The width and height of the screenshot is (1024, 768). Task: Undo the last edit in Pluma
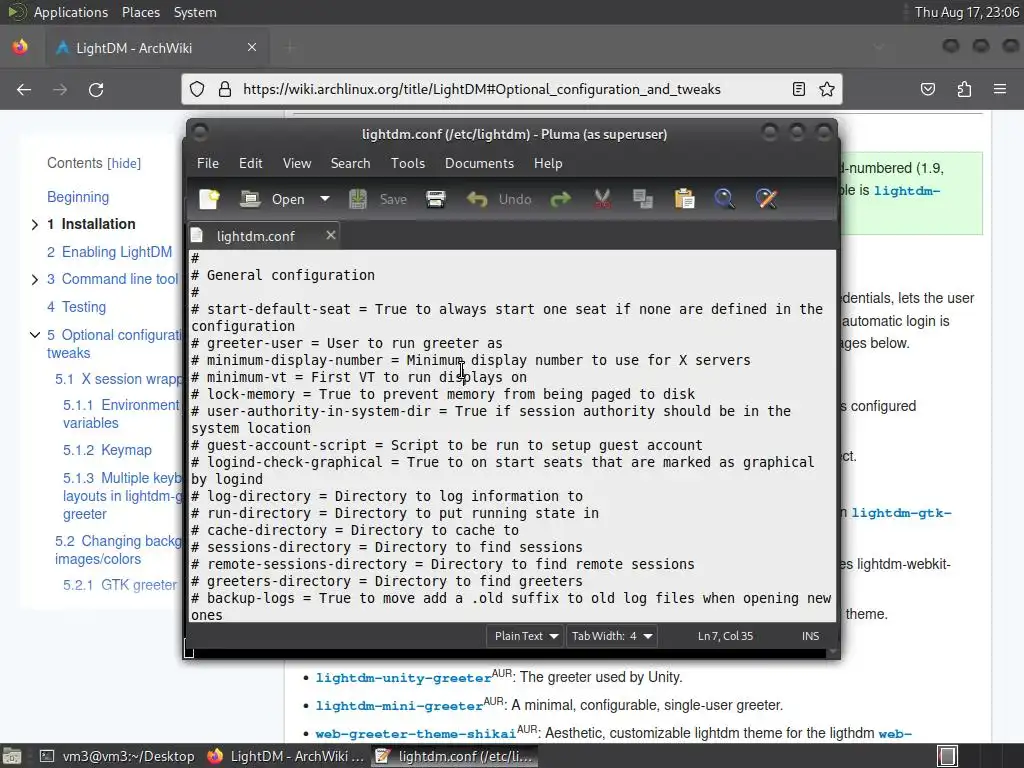point(499,199)
